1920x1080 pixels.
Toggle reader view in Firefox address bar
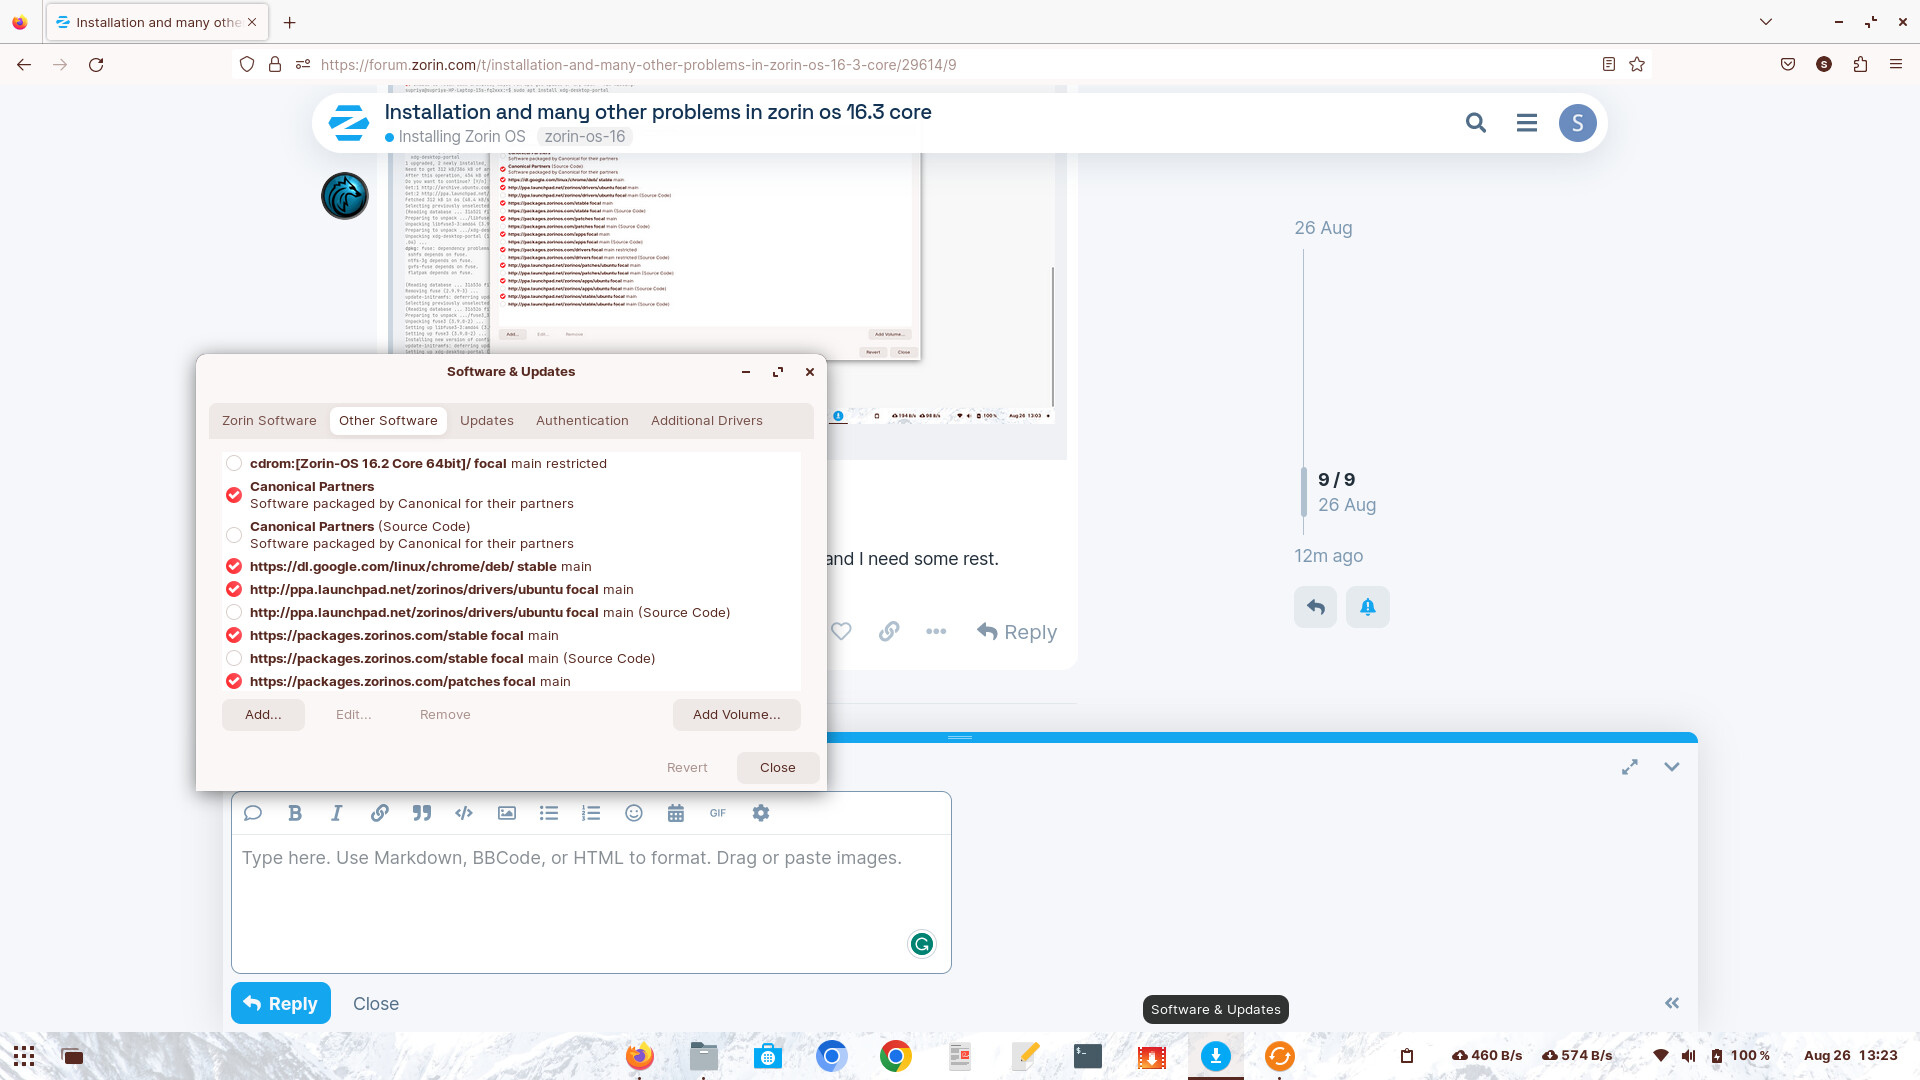tap(1609, 64)
